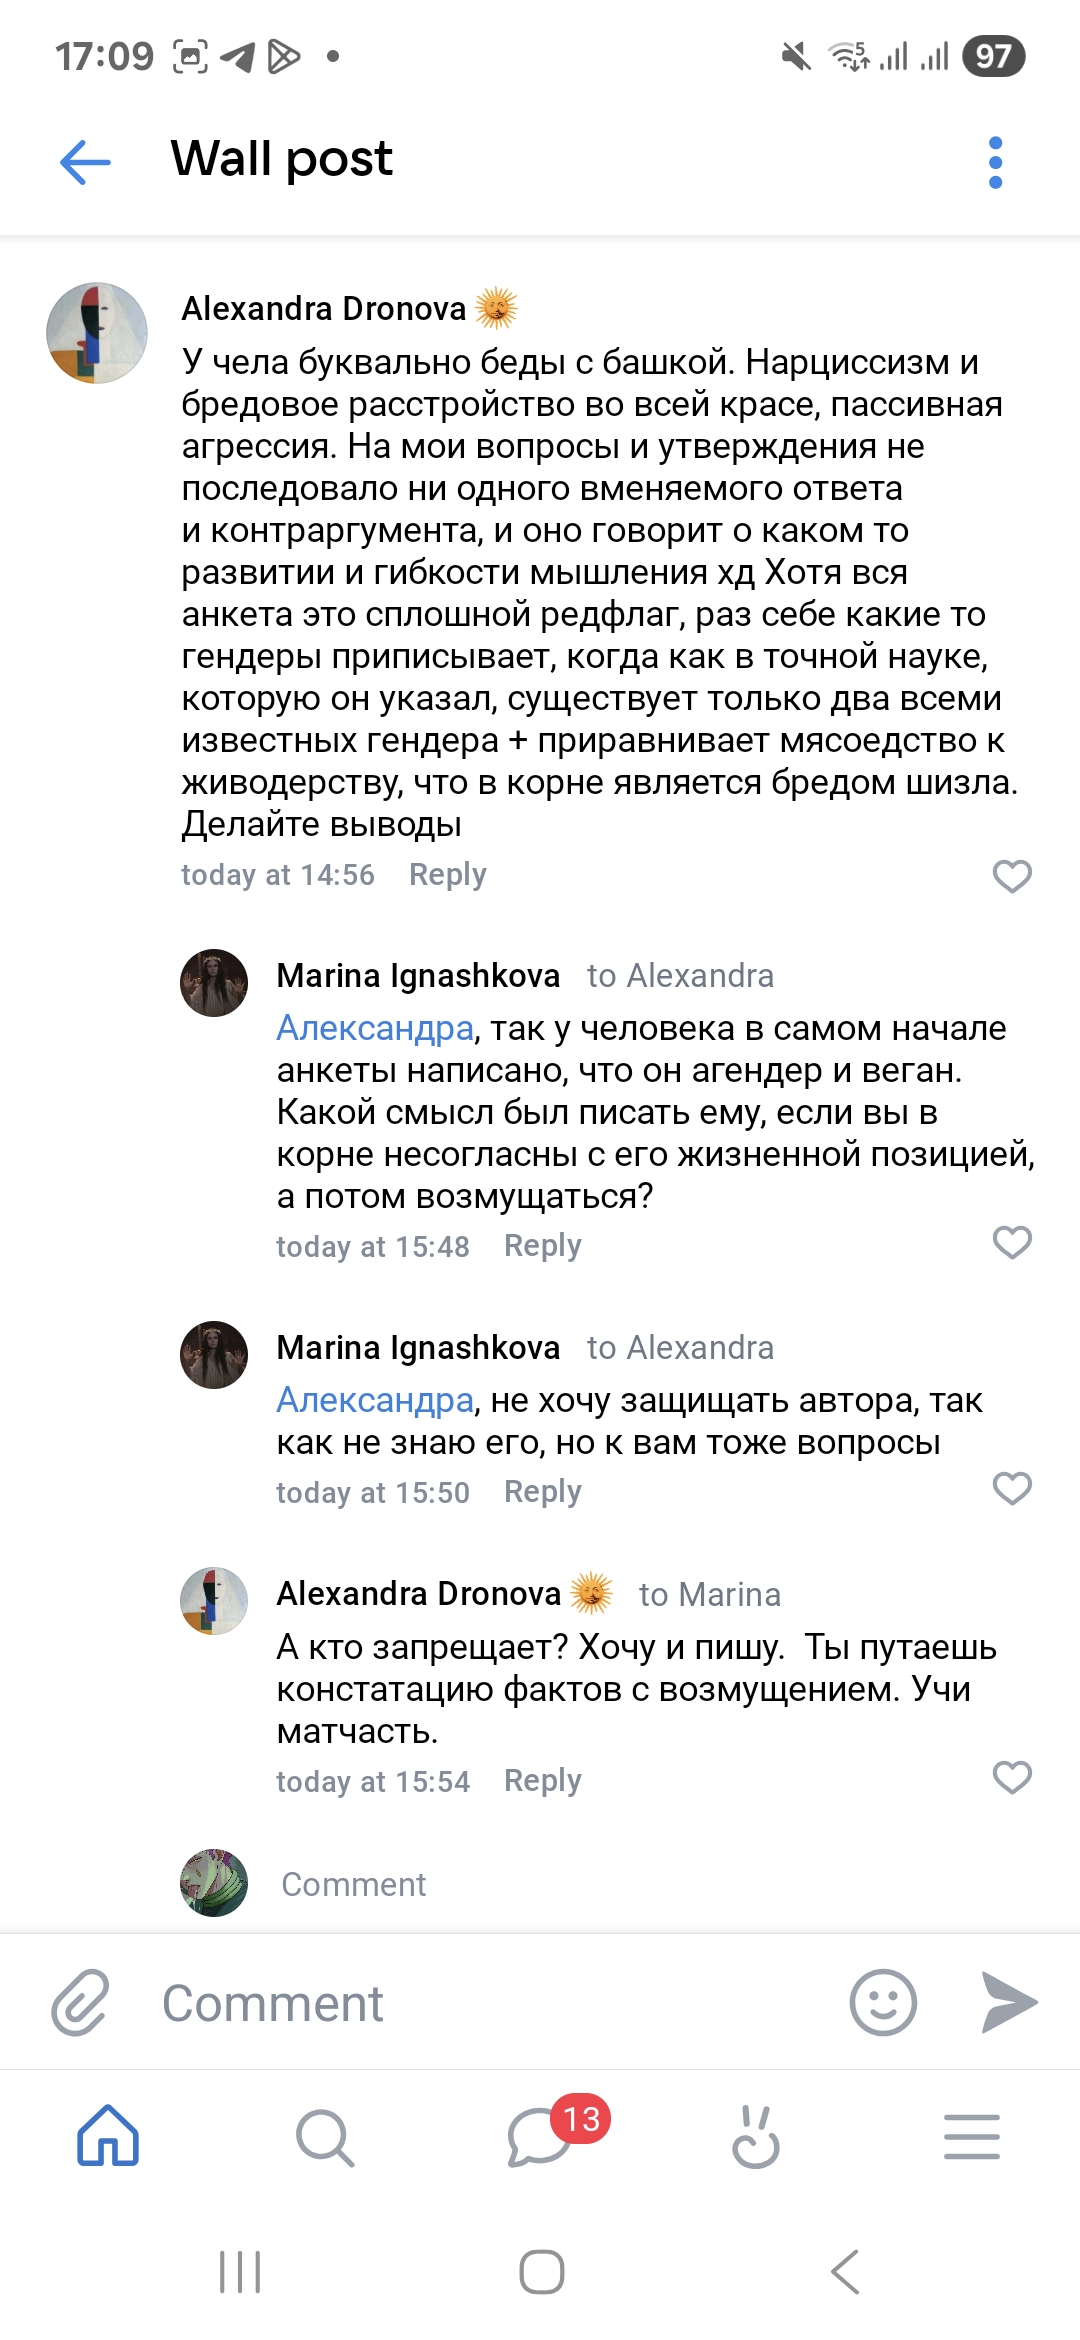1080x2340 pixels.
Task: Open Messages with 13 unread
Action: coord(540,2138)
